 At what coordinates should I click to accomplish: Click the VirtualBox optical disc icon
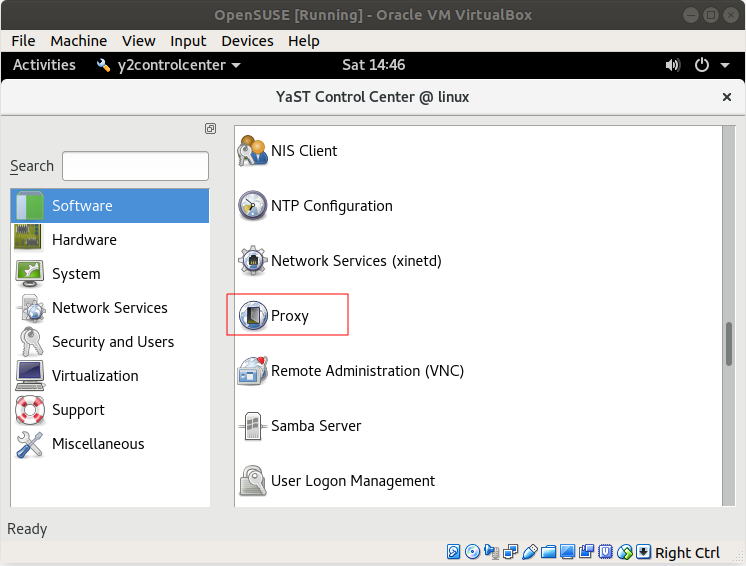tap(472, 552)
